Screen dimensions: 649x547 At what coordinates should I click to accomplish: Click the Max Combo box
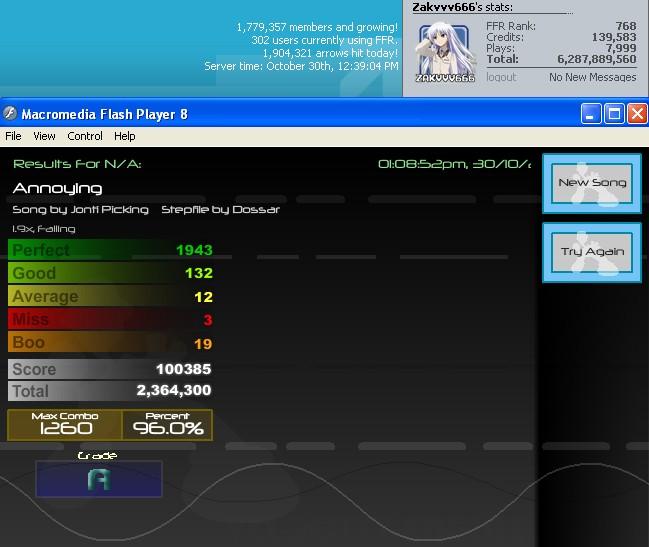tap(65, 425)
